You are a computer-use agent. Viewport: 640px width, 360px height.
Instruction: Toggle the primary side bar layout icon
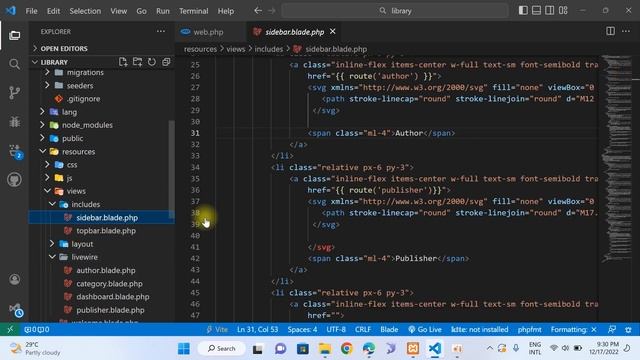point(523,11)
